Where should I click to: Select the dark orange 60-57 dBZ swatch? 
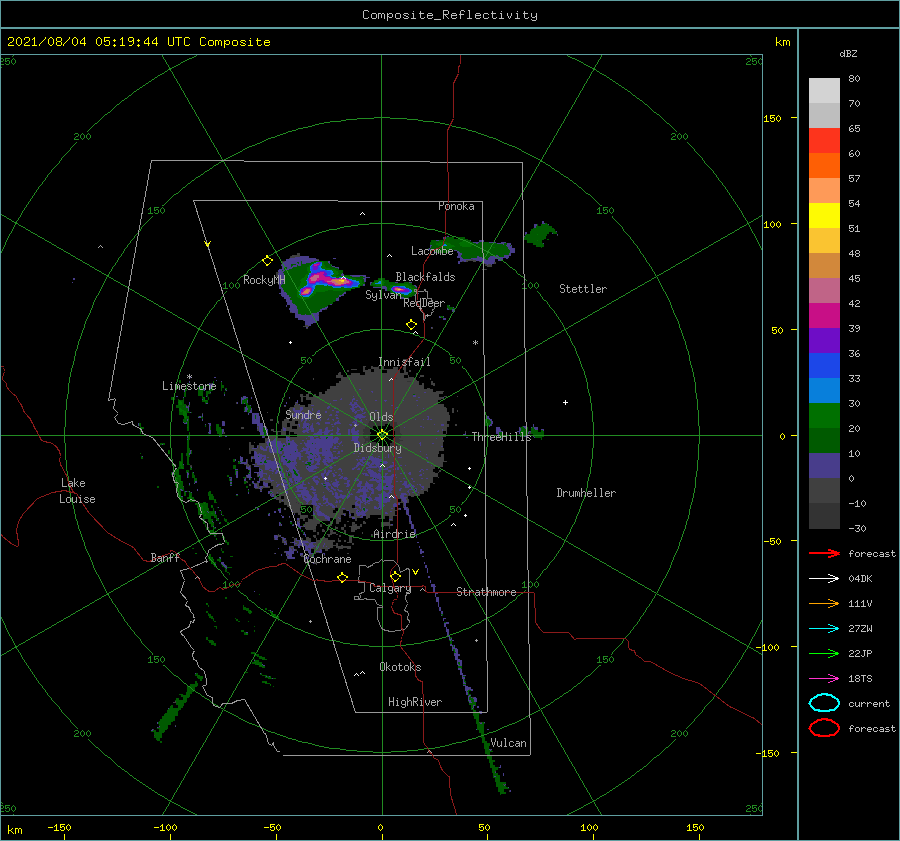824,165
